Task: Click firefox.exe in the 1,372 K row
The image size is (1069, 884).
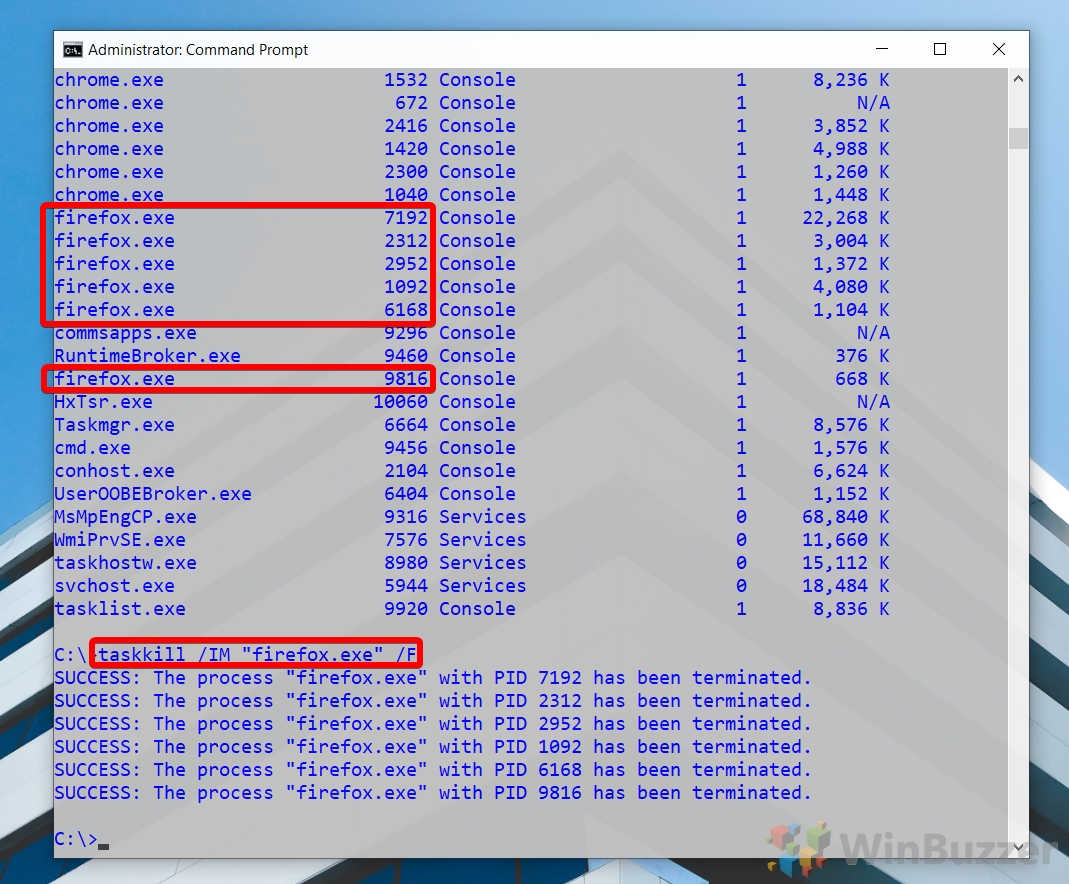Action: [115, 264]
